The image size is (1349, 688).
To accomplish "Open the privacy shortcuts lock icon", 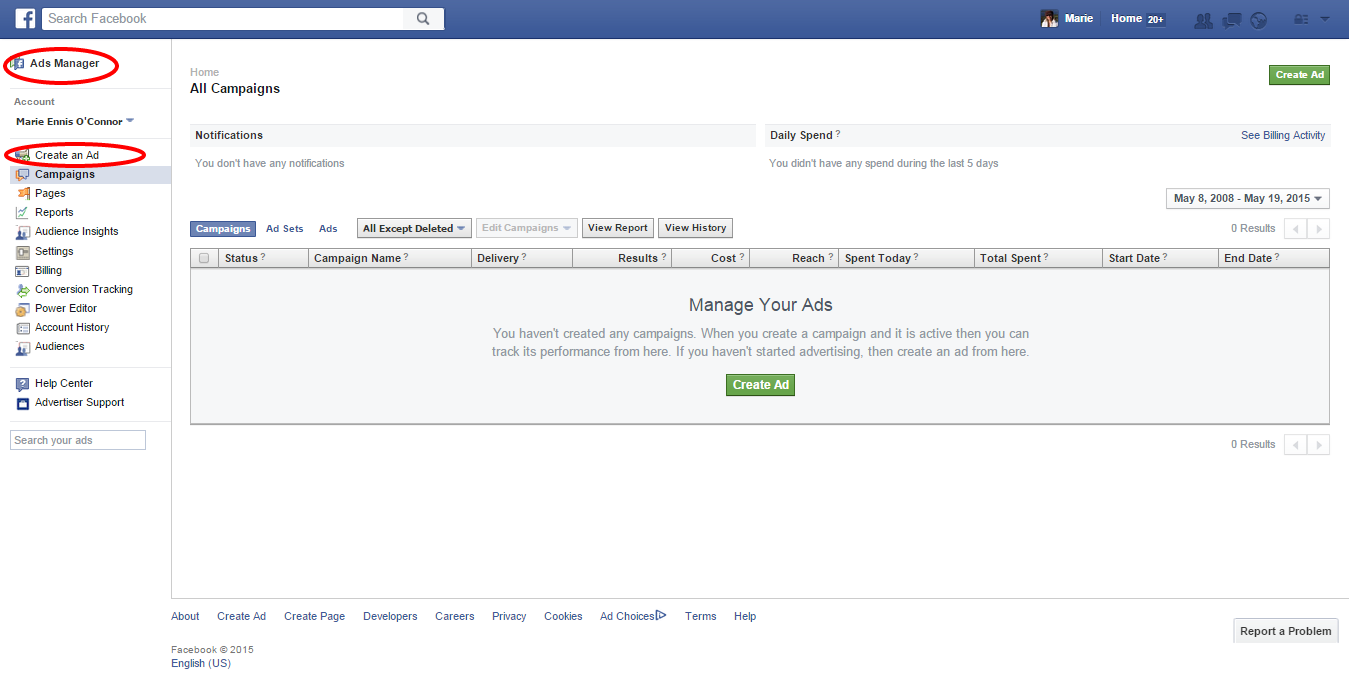I will [x=1301, y=19].
